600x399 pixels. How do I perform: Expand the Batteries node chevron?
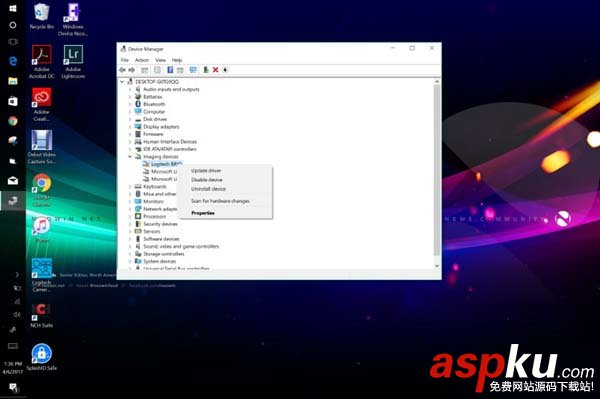point(130,97)
